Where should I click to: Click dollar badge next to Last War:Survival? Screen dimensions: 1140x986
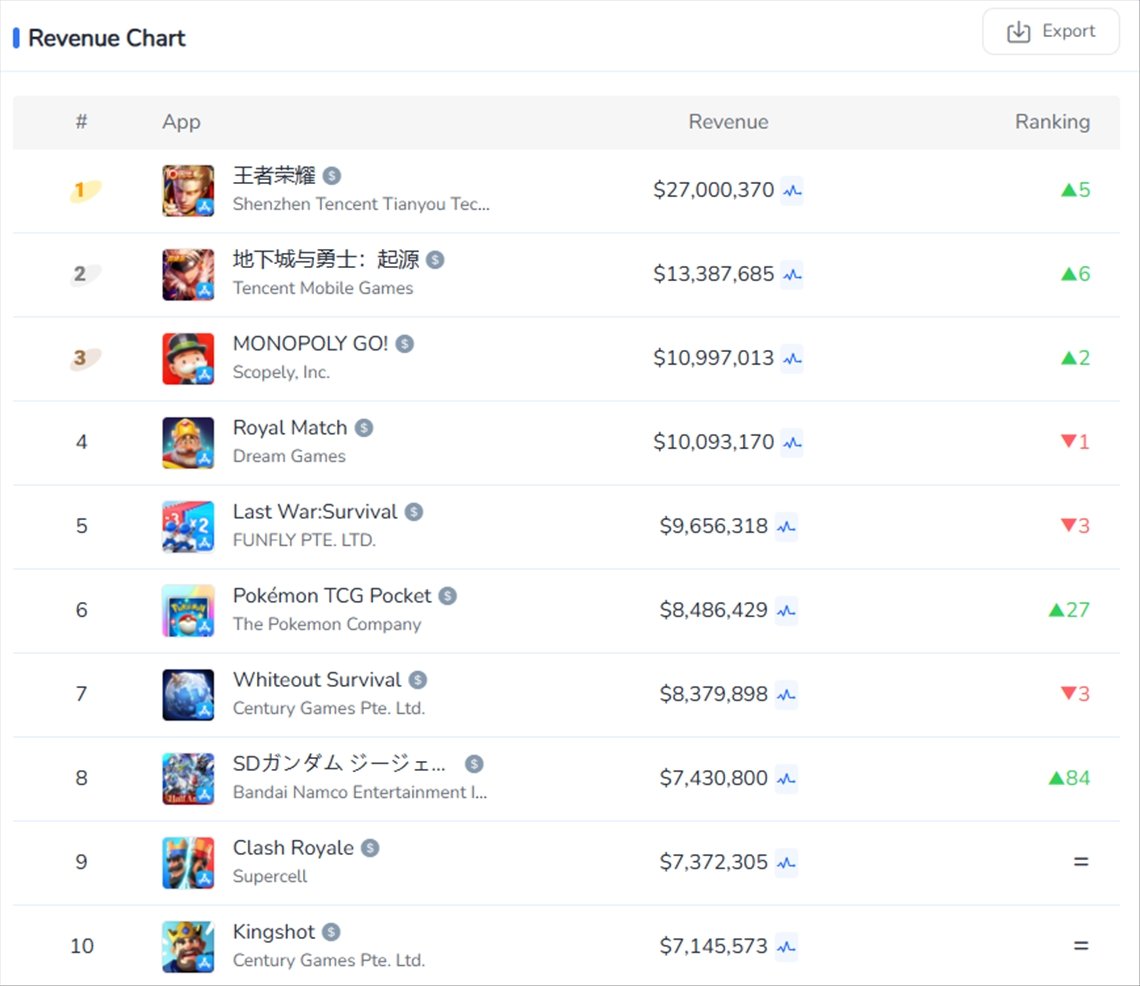click(414, 512)
